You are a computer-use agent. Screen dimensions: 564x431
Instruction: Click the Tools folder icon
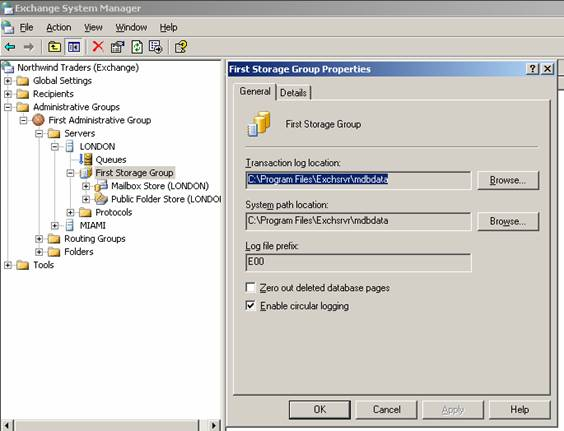23,265
